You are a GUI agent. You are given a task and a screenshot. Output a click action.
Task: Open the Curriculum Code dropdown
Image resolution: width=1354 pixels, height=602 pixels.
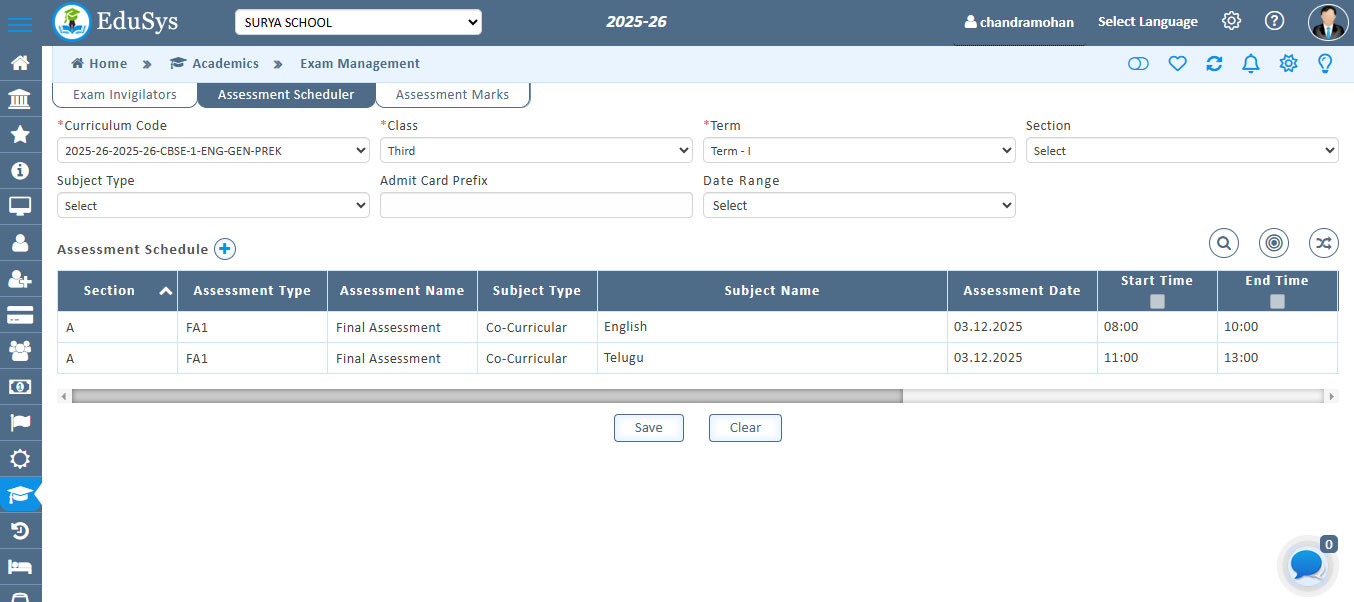point(213,151)
